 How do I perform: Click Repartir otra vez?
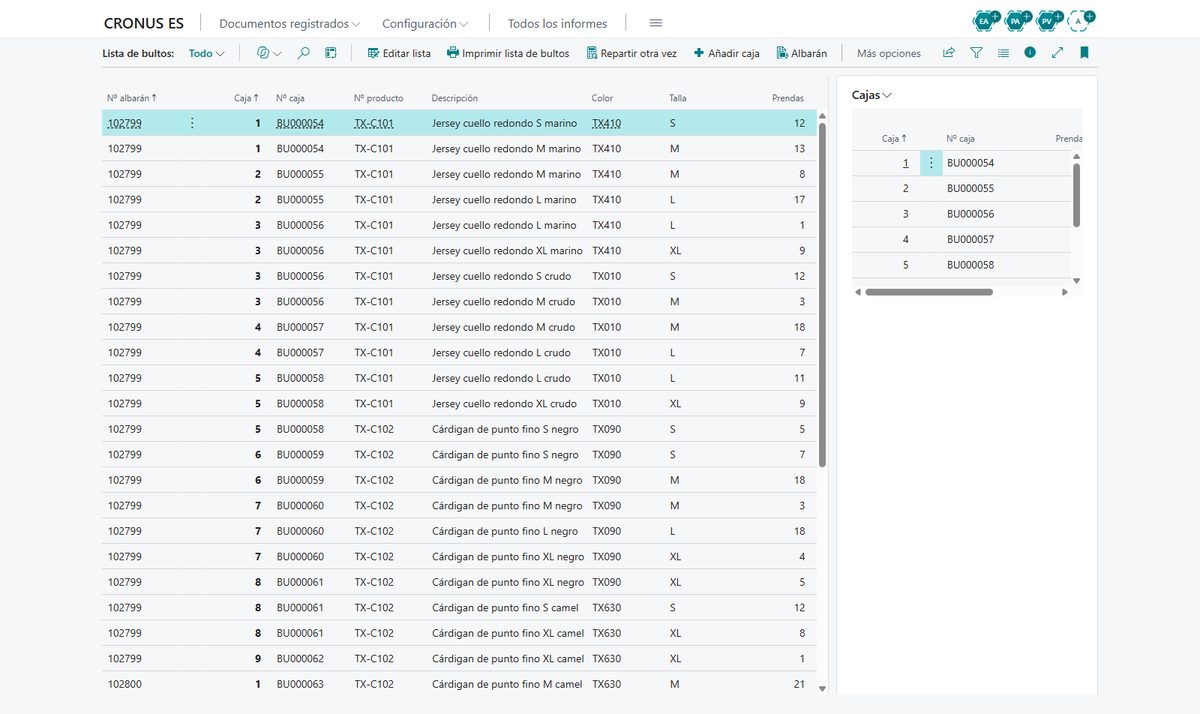coord(631,53)
